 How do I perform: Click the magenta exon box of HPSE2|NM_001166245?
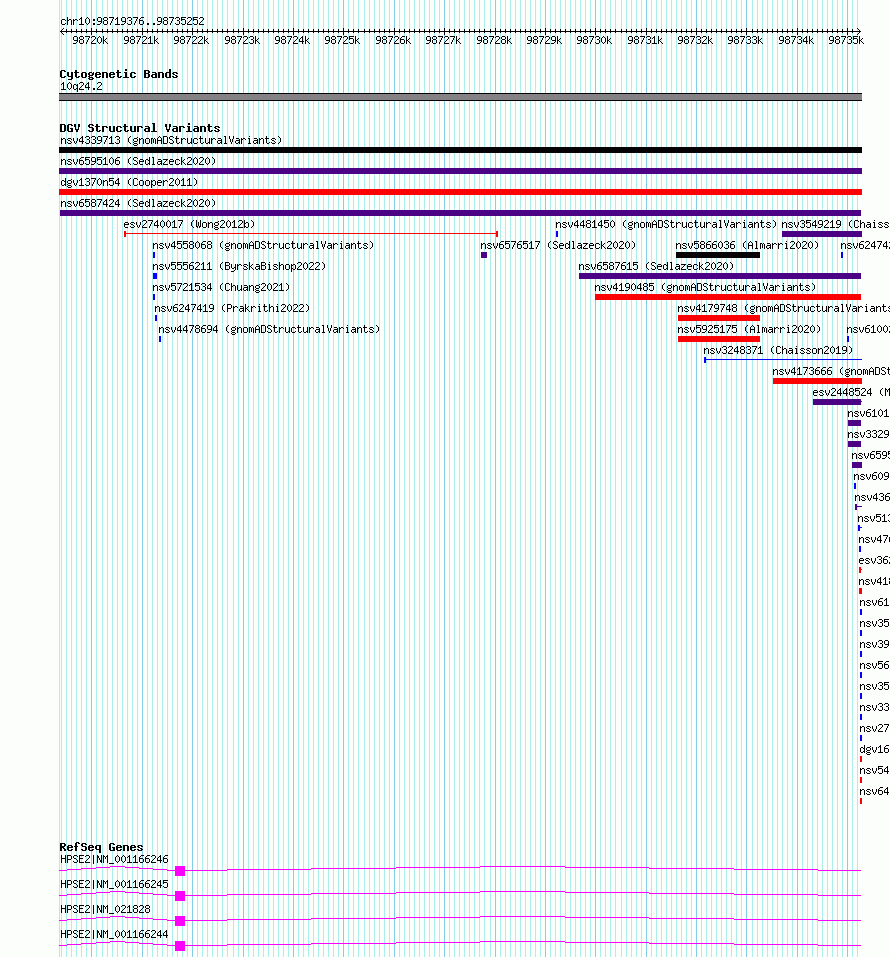pyautogui.click(x=180, y=896)
